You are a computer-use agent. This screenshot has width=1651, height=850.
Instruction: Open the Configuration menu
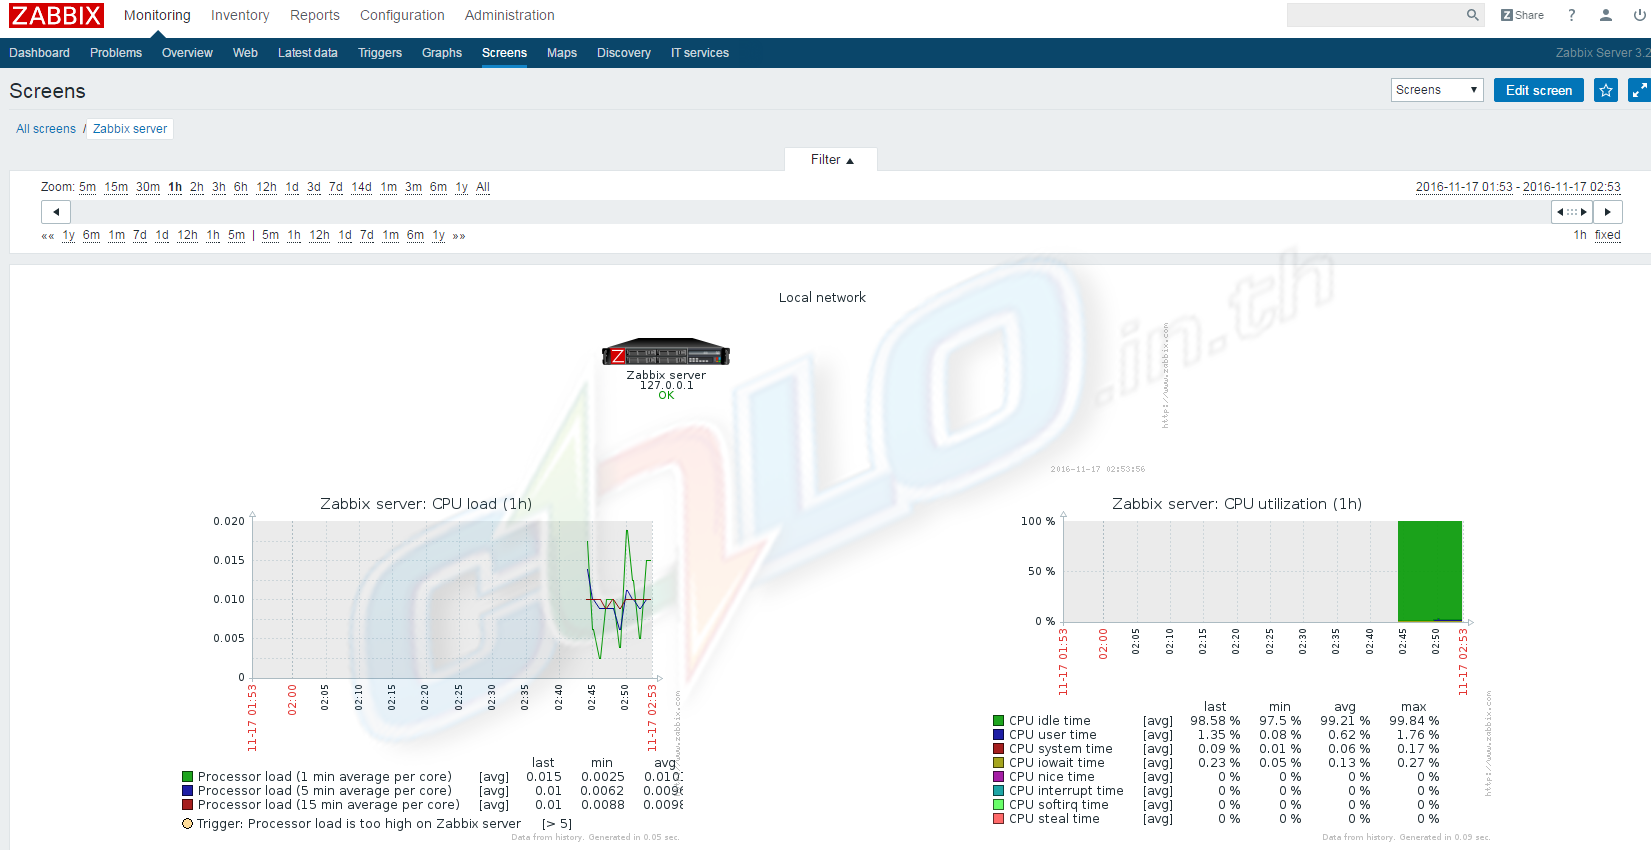(402, 15)
